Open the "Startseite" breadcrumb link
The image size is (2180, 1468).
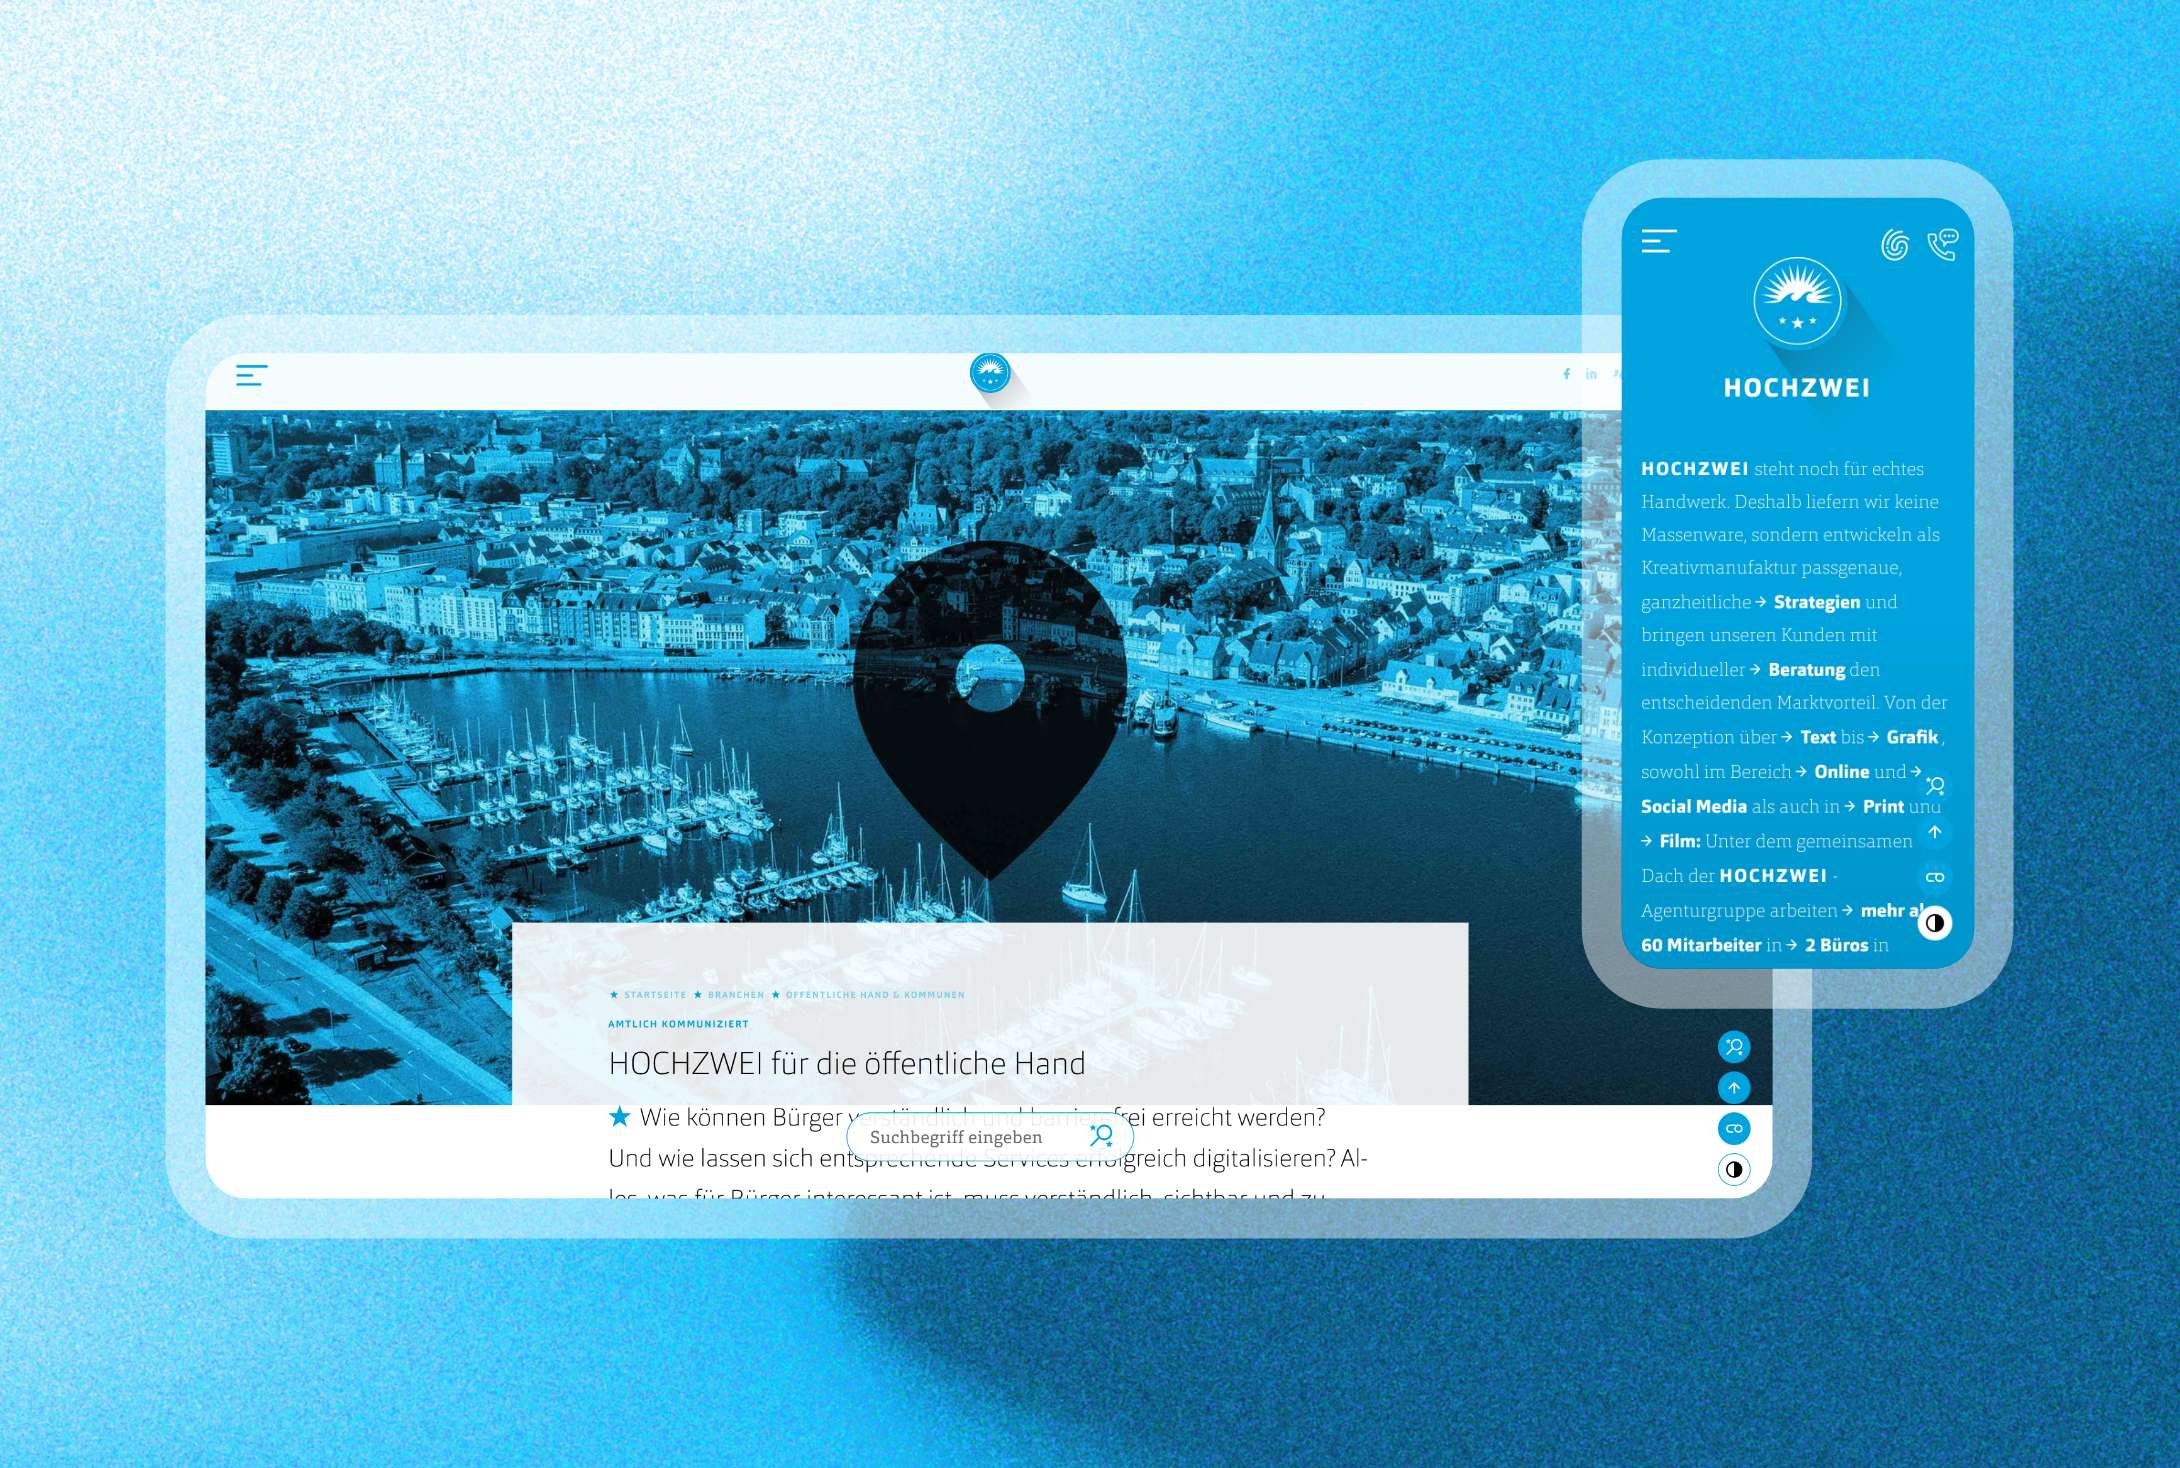[x=655, y=995]
